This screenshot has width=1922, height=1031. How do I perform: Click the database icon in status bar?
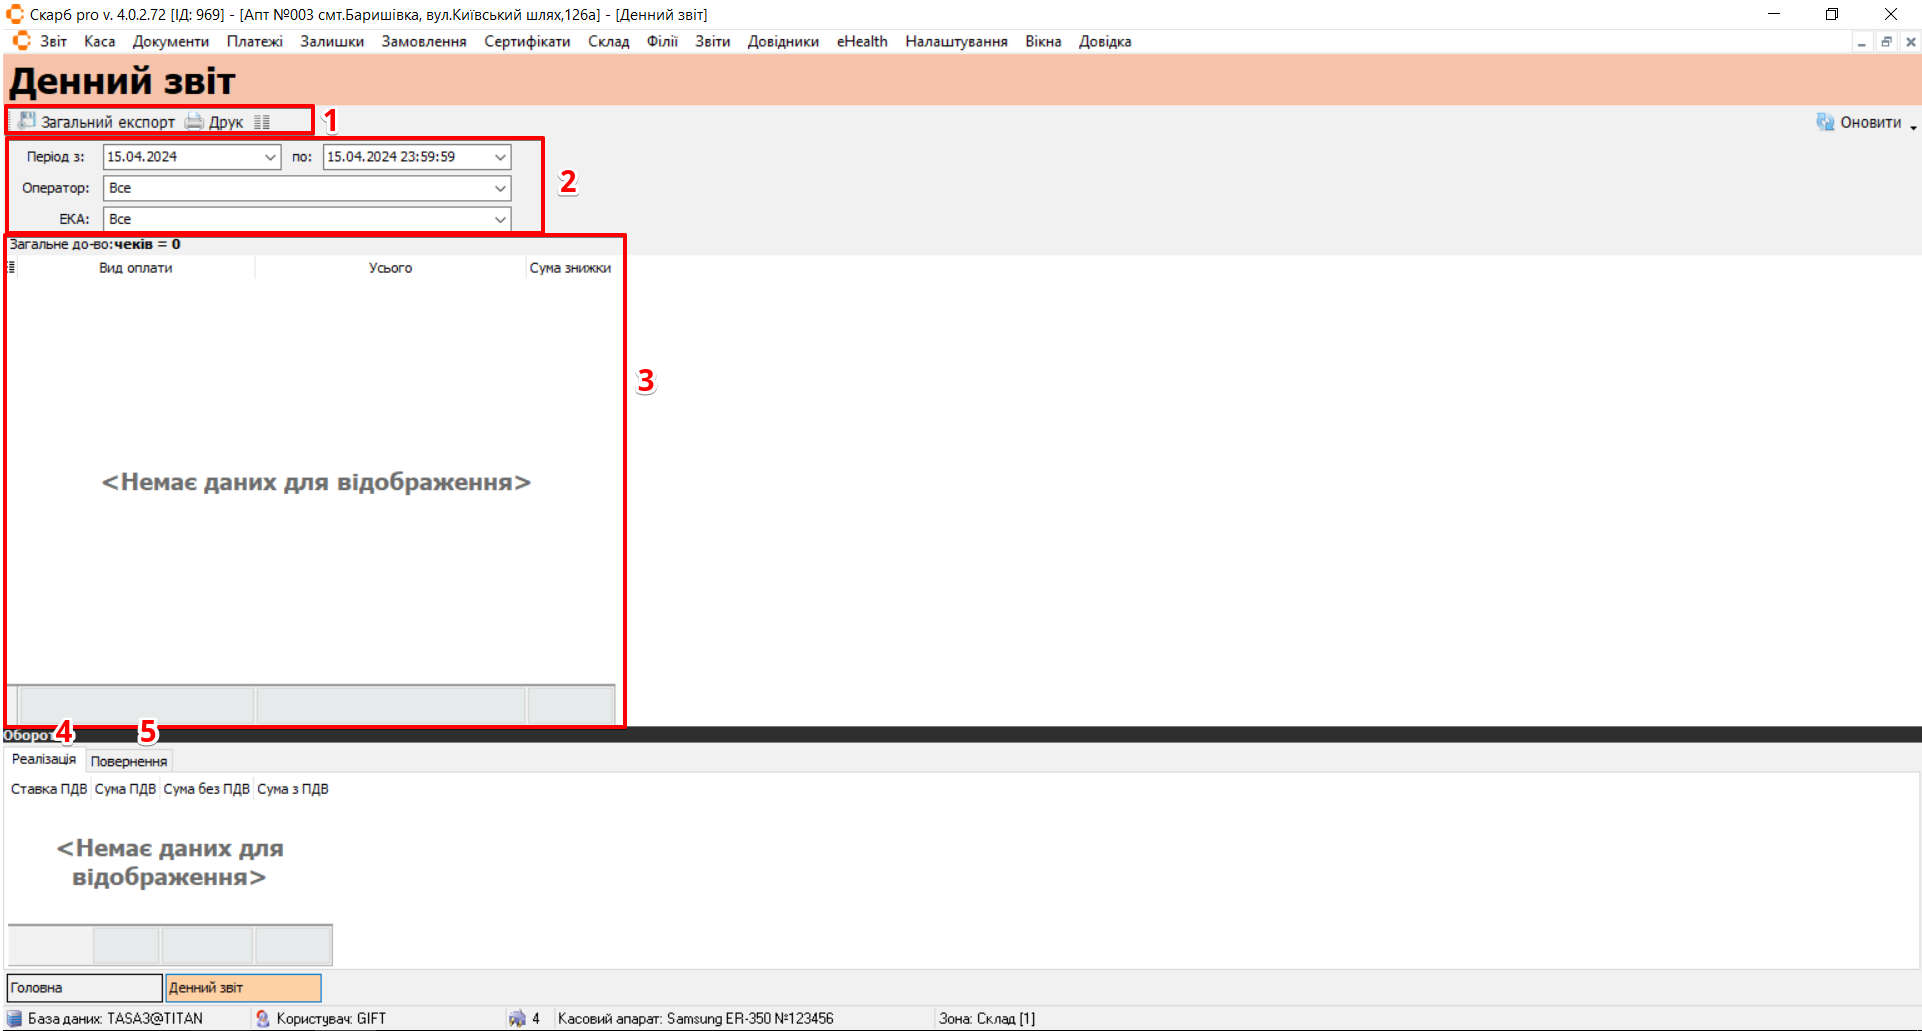(15, 1018)
